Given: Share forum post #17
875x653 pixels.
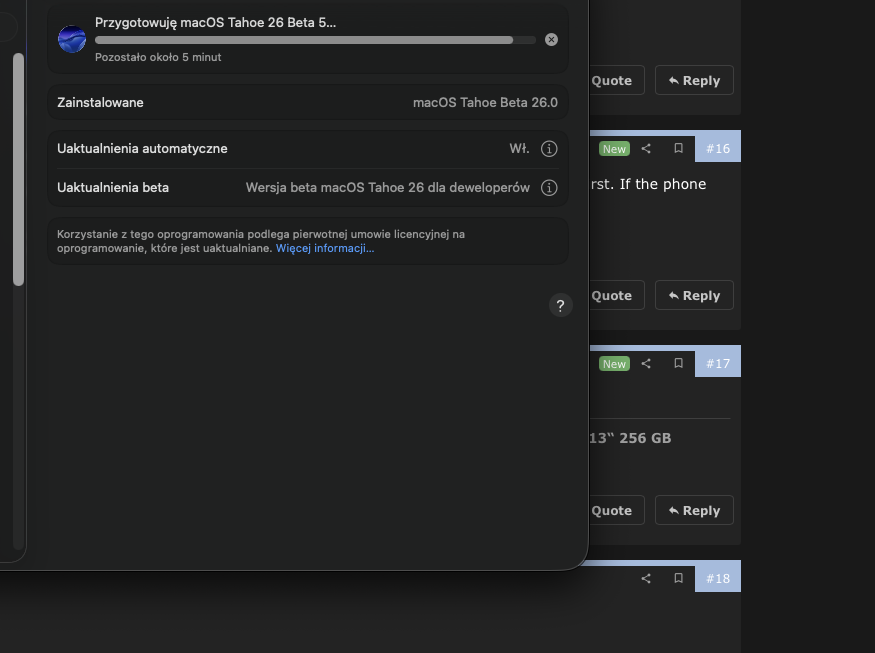Looking at the screenshot, I should [x=646, y=363].
